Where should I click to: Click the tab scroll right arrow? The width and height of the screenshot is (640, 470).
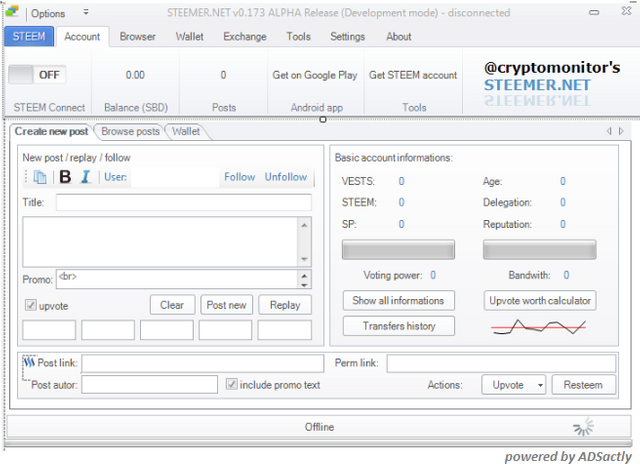click(621, 131)
